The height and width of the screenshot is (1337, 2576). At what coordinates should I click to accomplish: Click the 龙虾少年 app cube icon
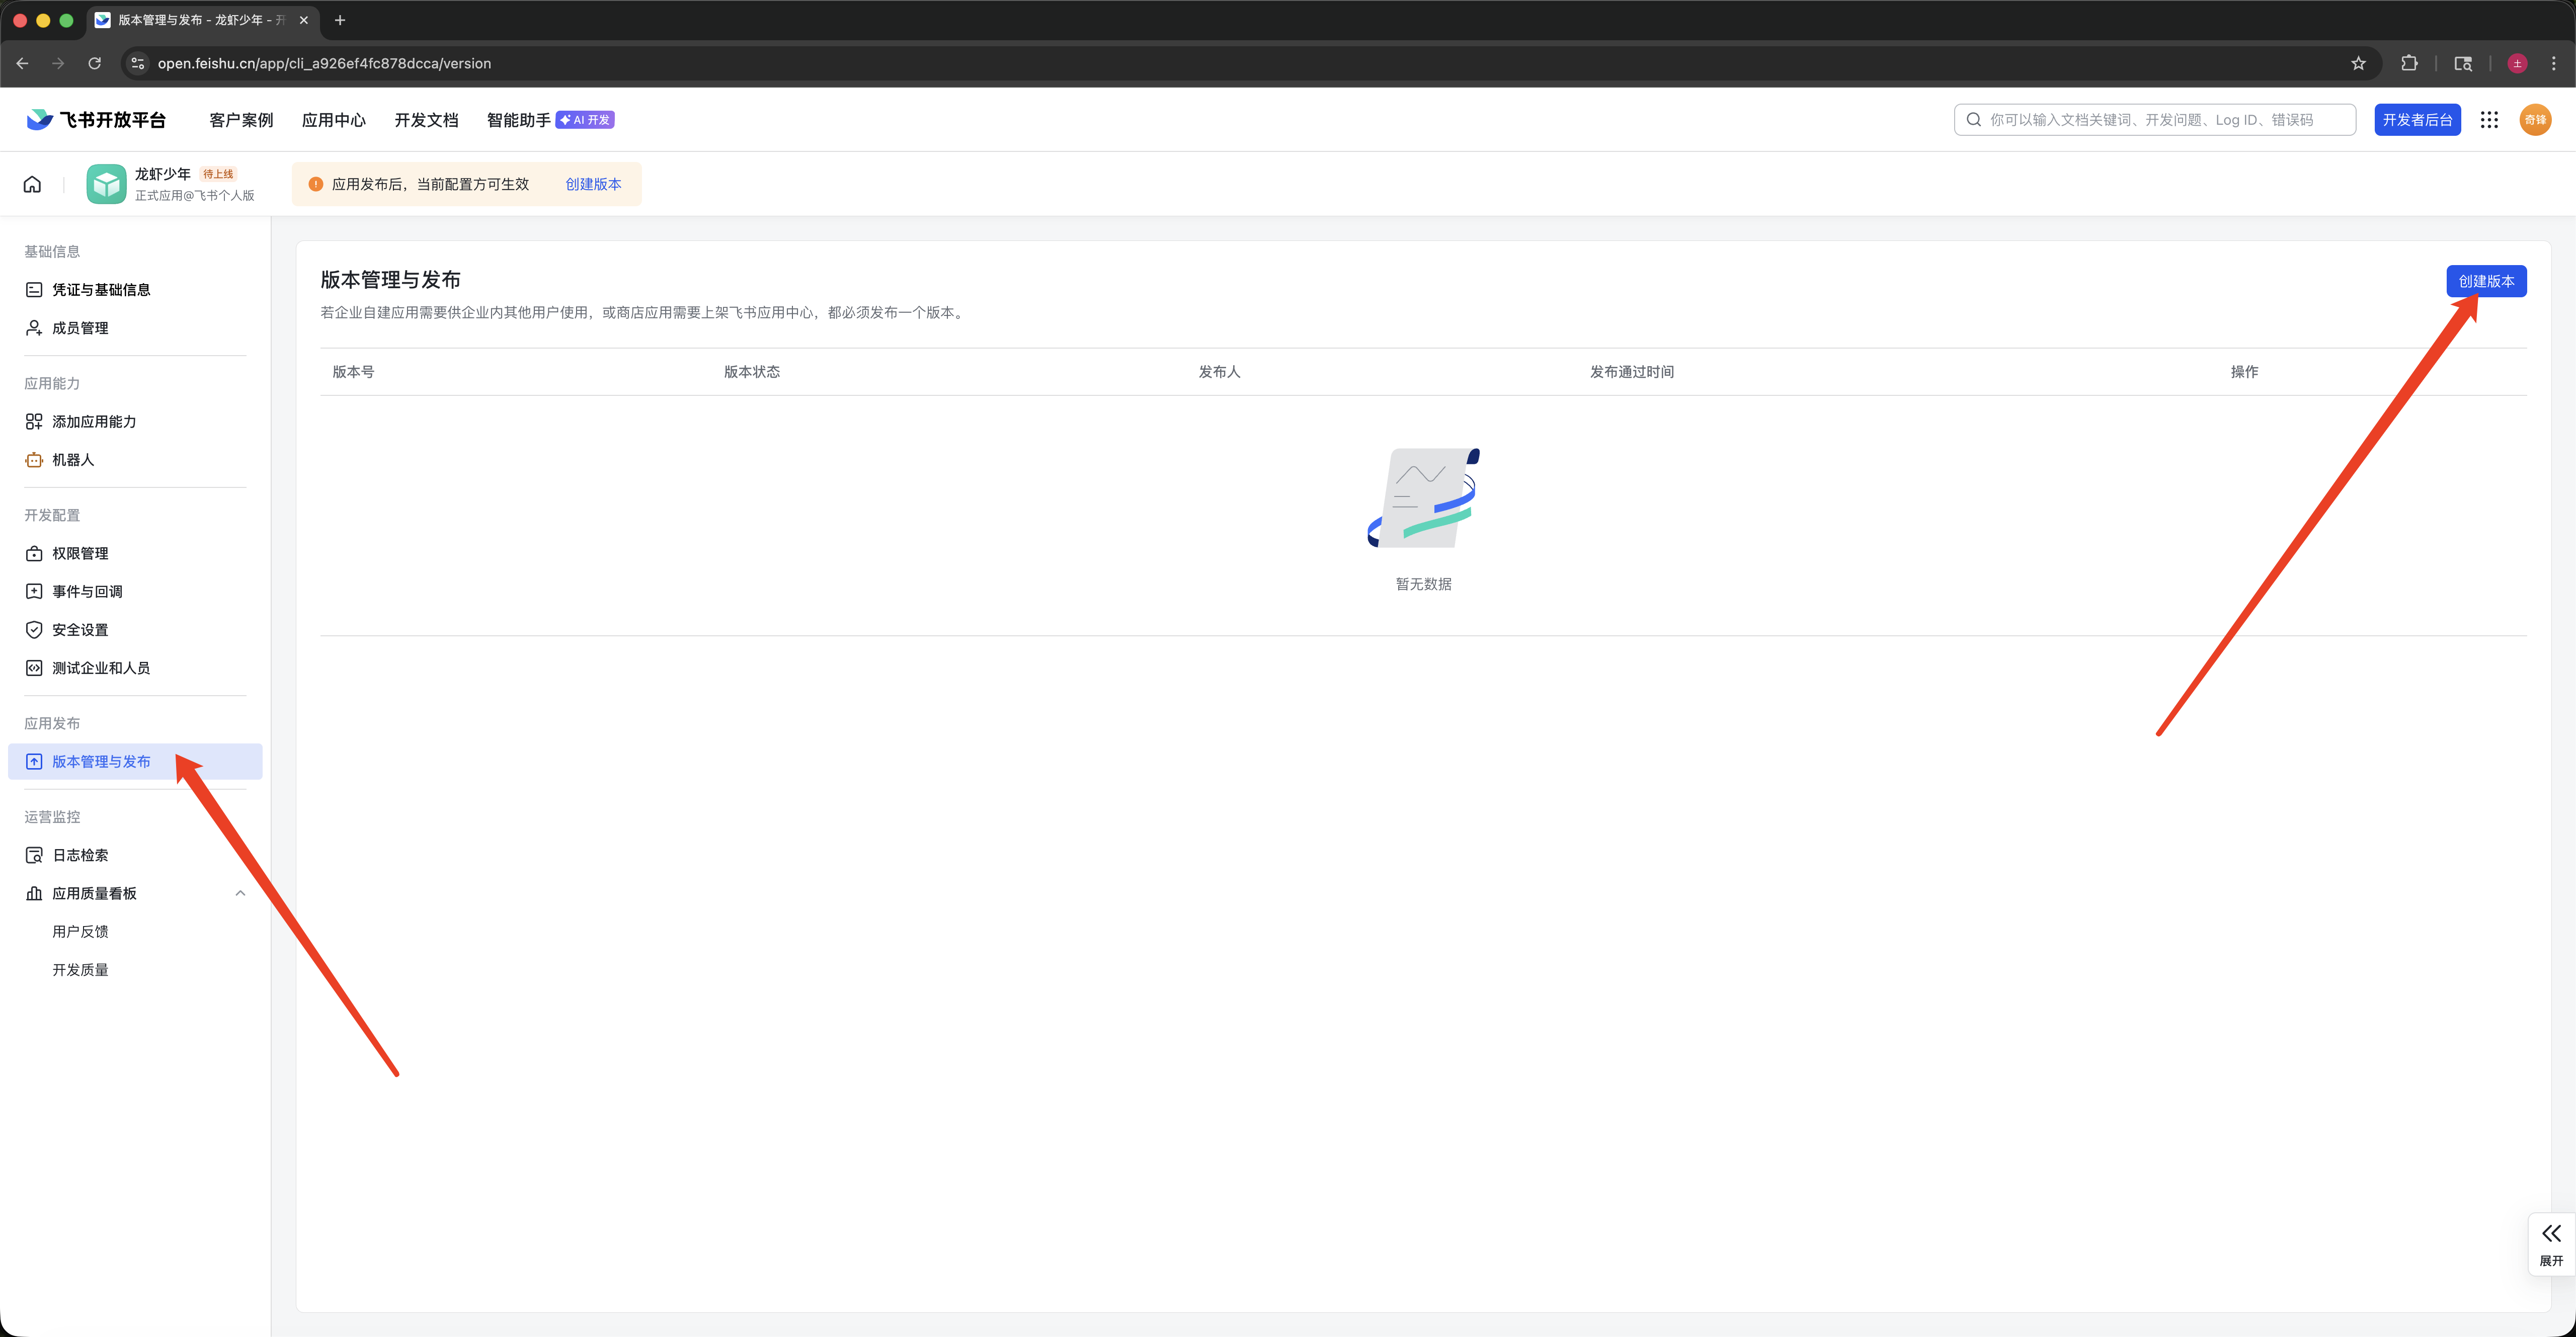[x=106, y=184]
